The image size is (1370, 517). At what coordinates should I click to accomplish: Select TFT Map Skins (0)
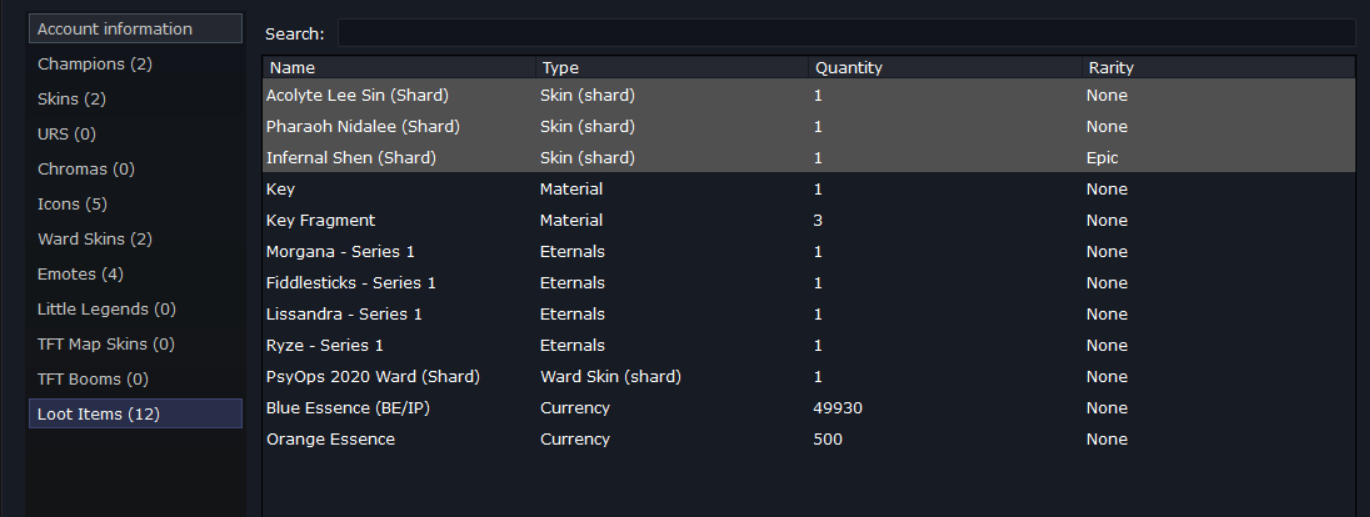(x=135, y=344)
